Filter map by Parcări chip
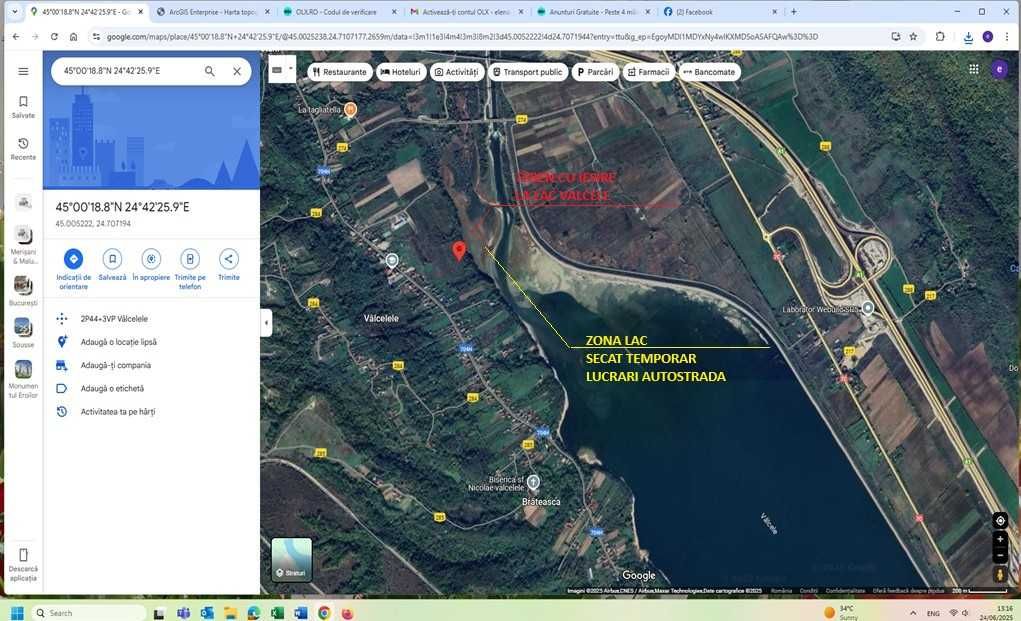Image resolution: width=1021 pixels, height=621 pixels. tap(595, 72)
